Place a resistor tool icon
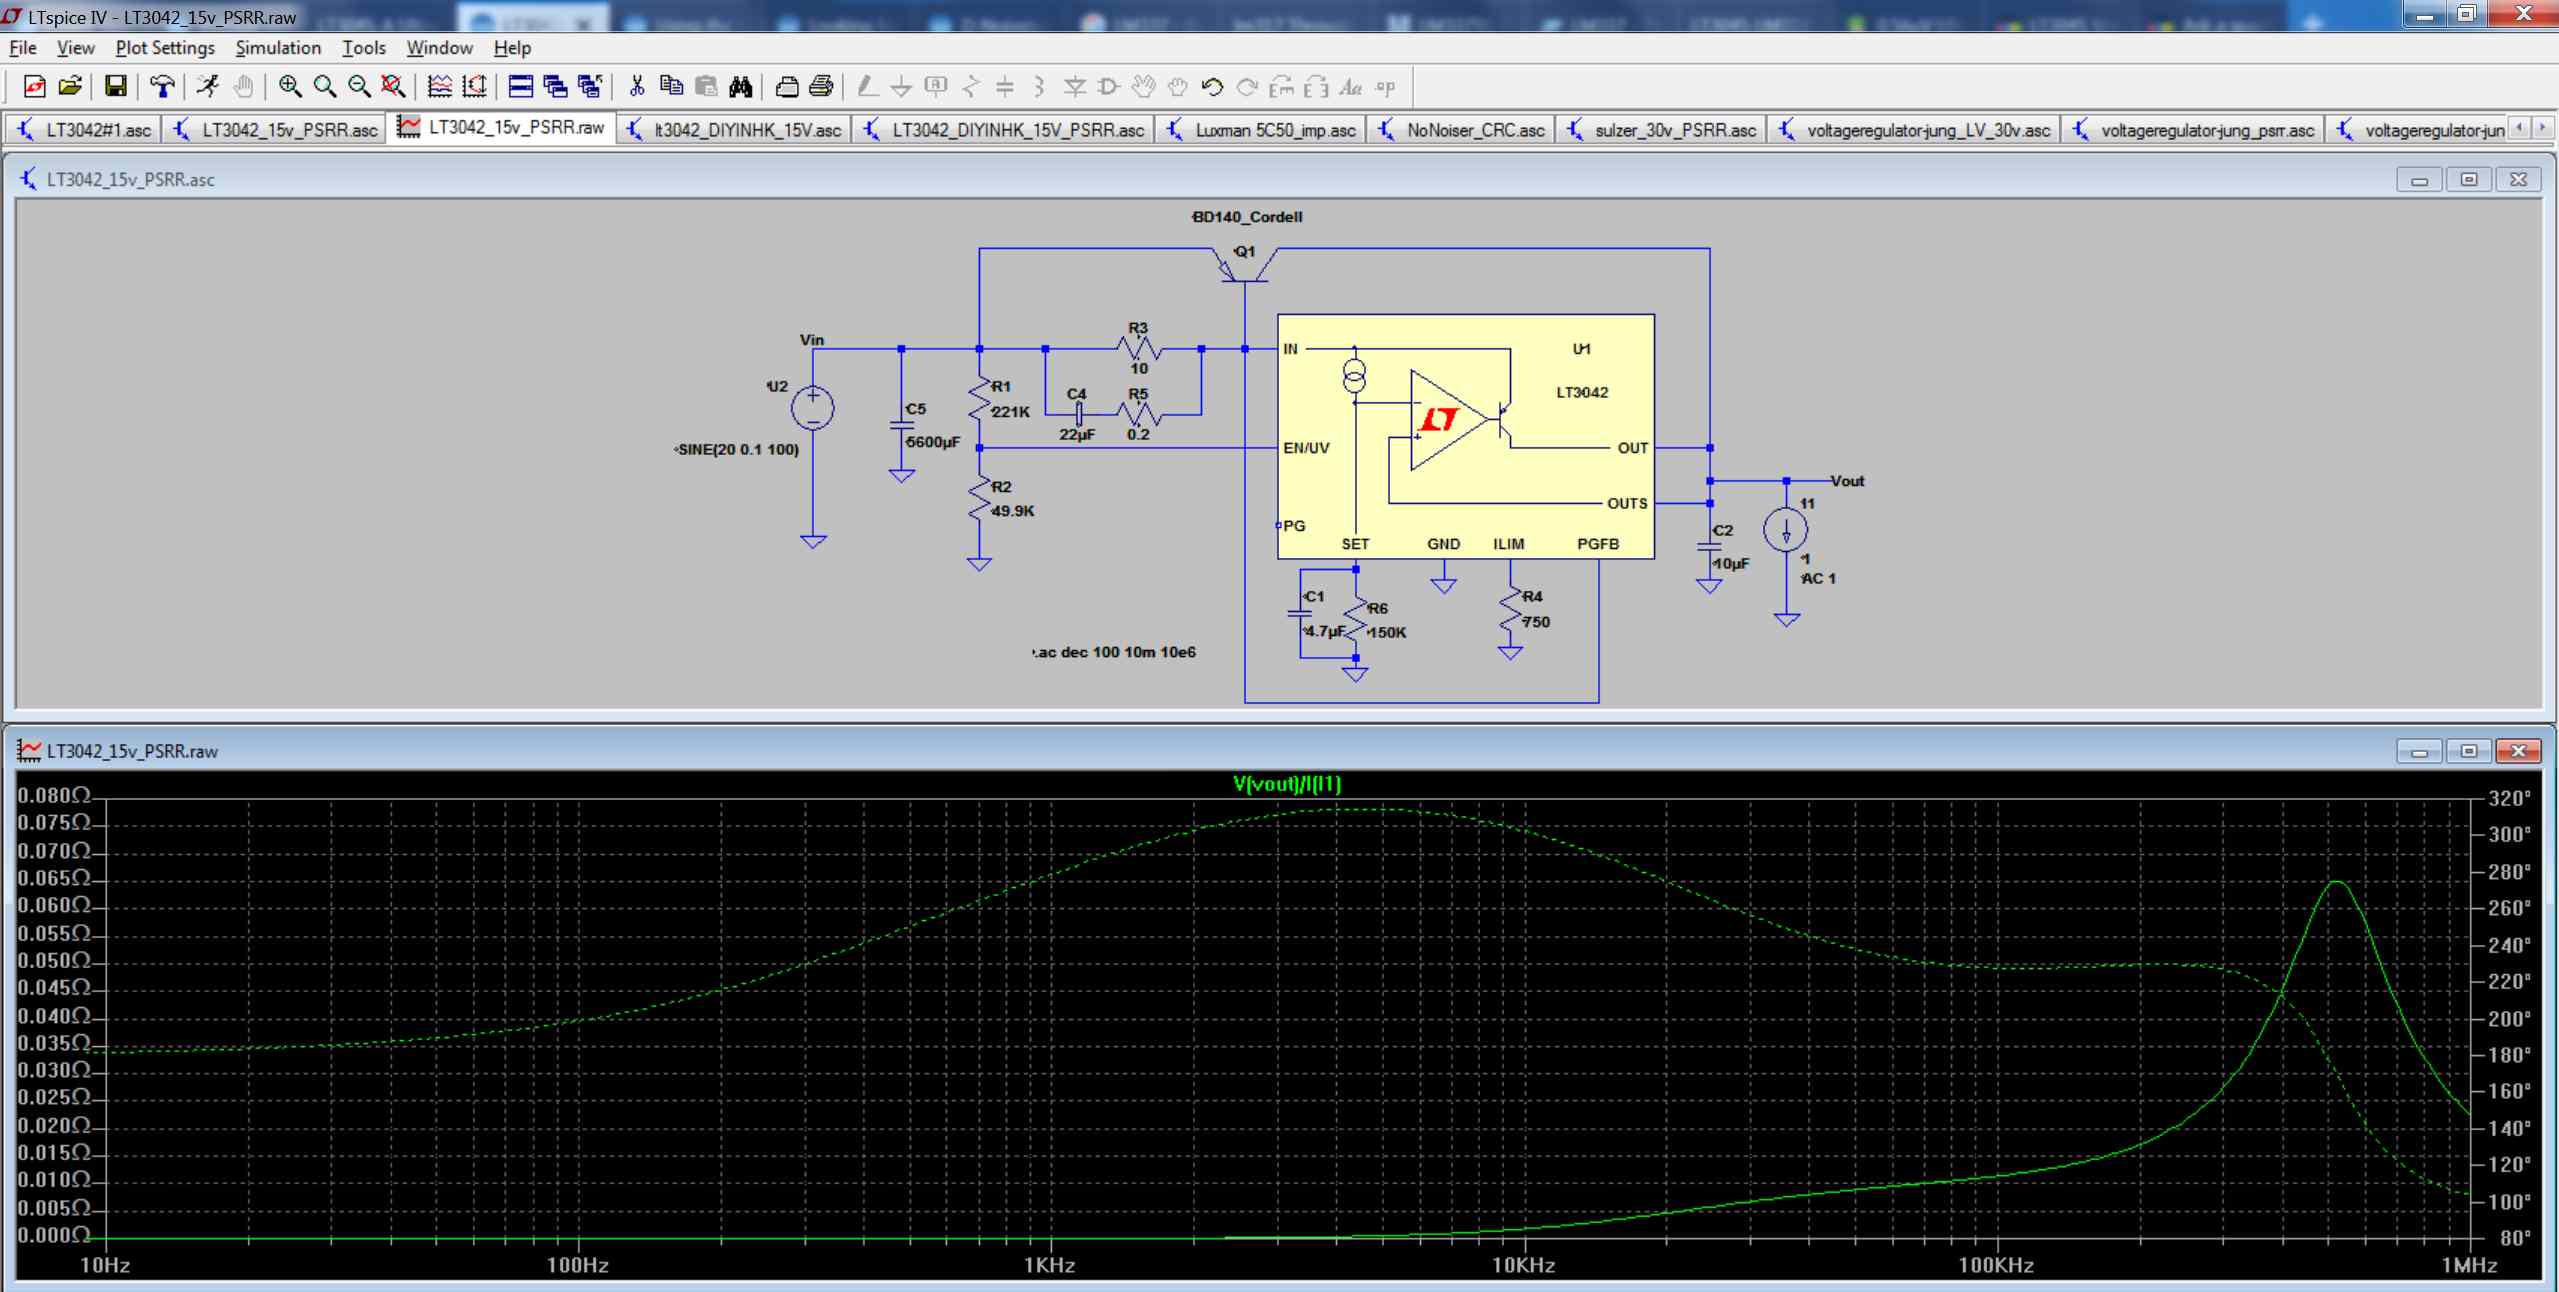 971,87
